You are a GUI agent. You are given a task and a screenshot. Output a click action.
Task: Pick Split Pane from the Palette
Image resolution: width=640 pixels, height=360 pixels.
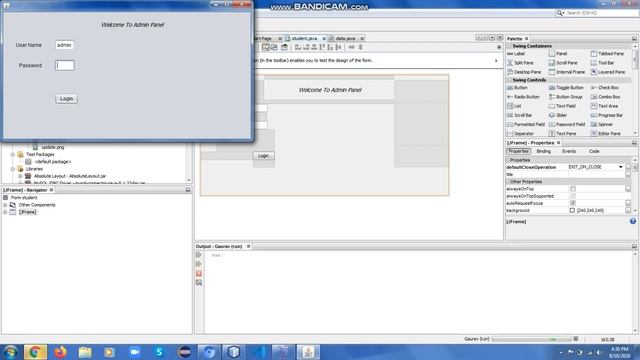(x=520, y=63)
